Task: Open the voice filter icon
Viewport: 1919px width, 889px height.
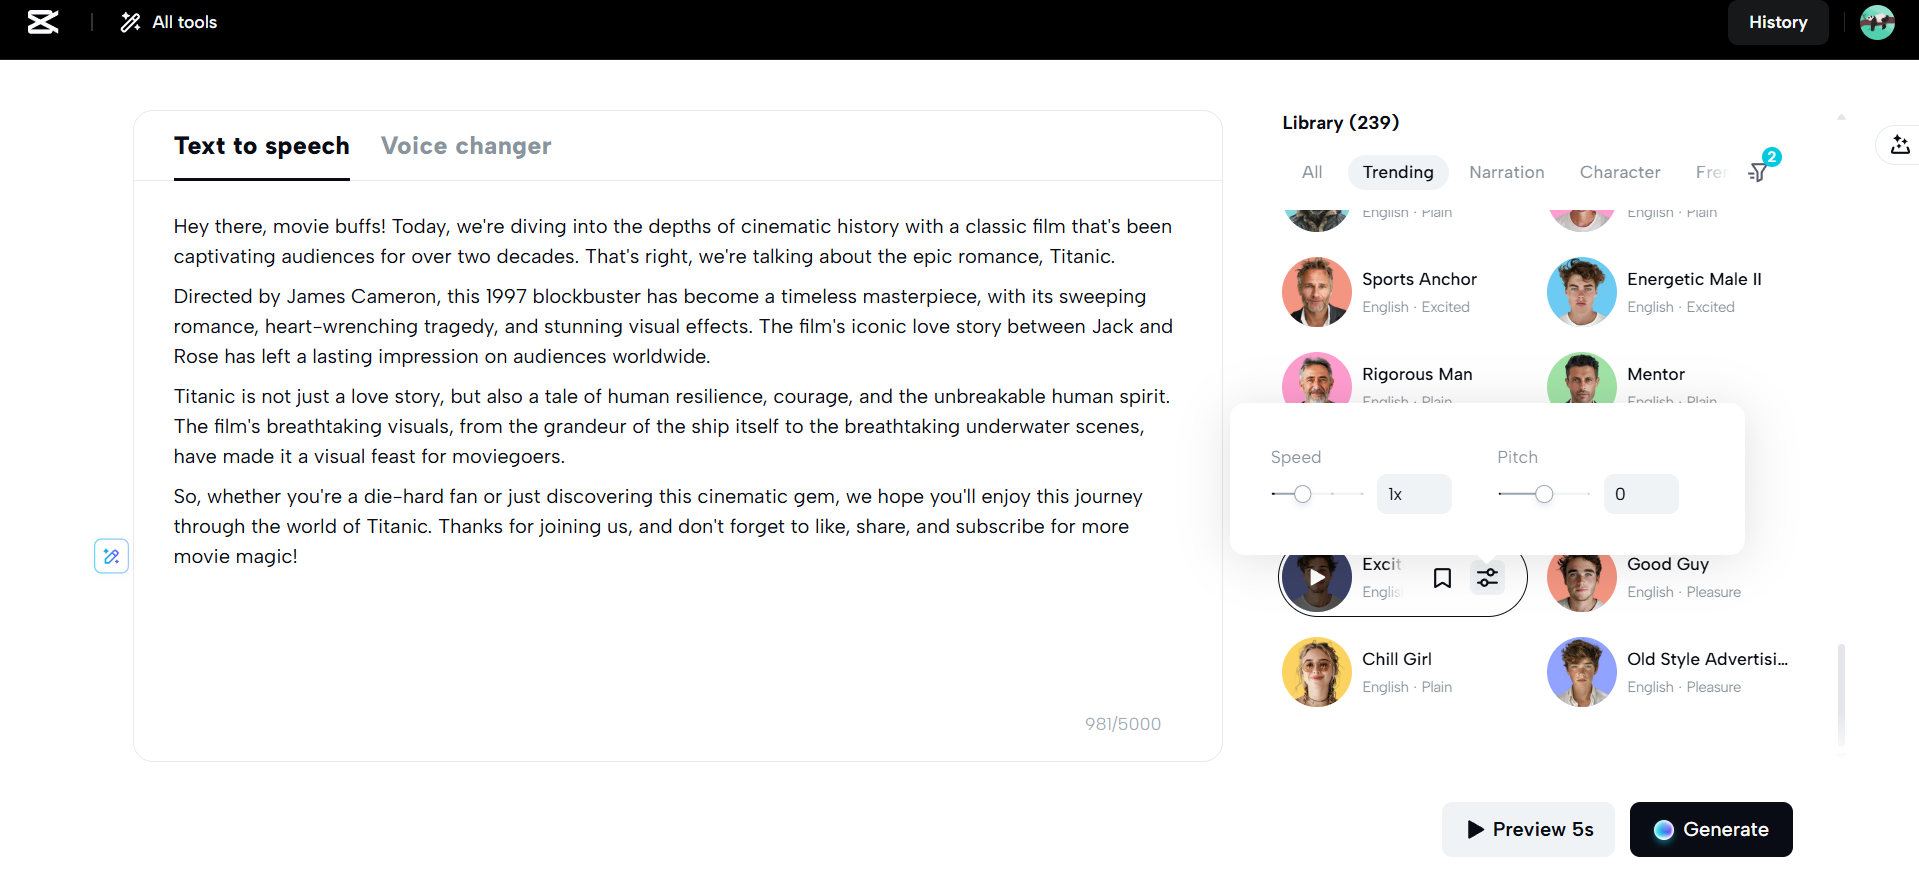Action: coord(1759,172)
